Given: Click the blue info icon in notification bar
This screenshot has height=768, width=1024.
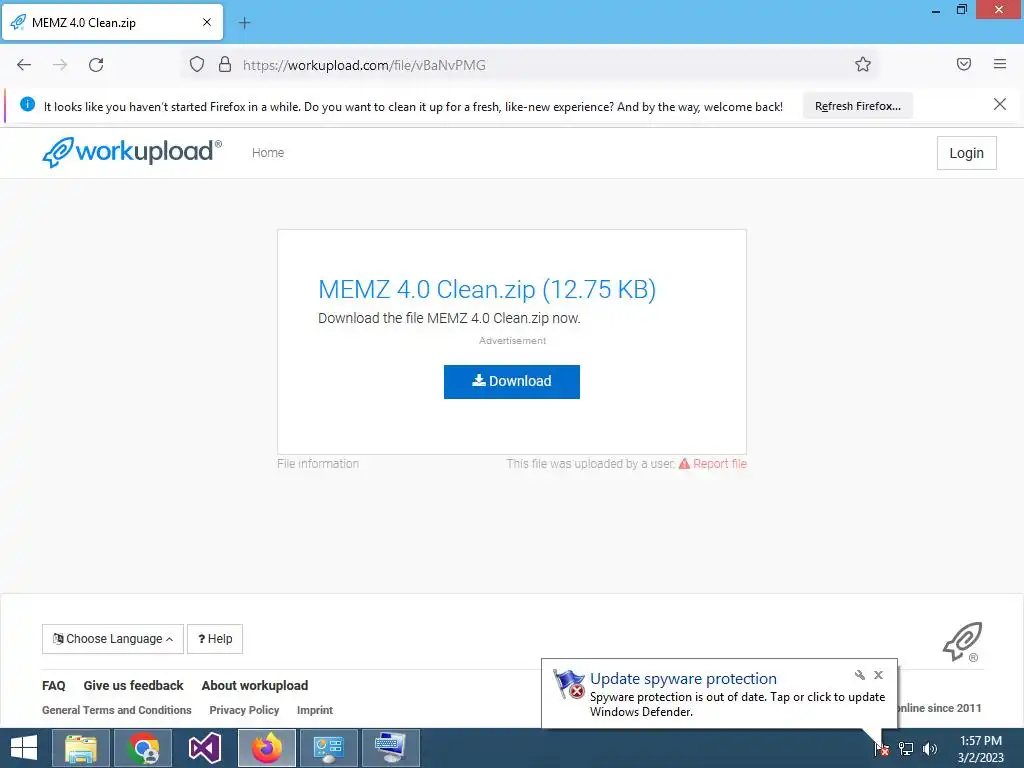Looking at the screenshot, I should 27,104.
